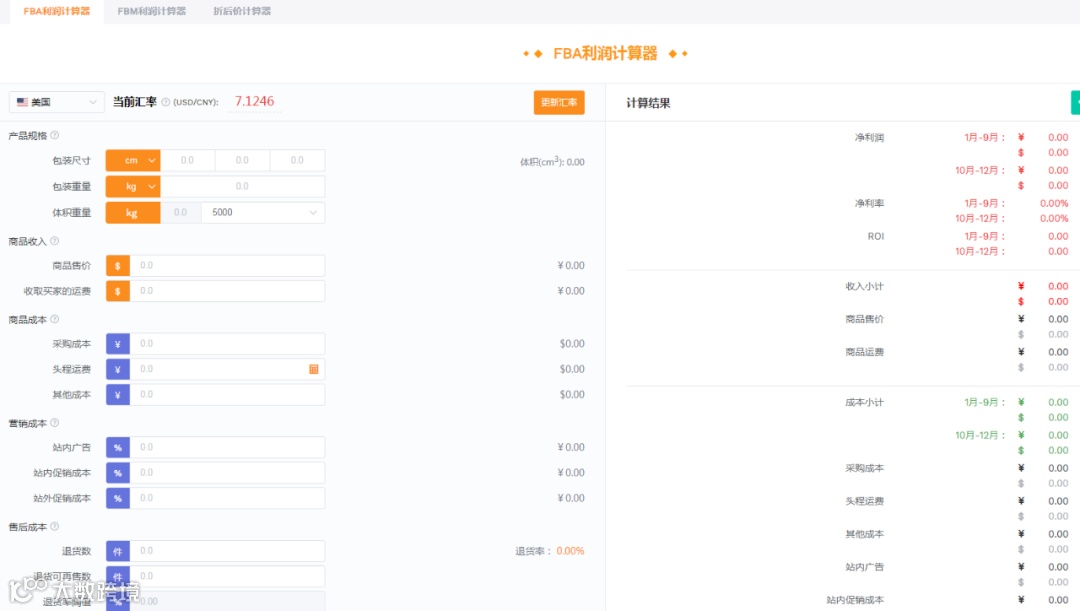Open the kg unit dropdown for 包装重量
Screen dimensions: 1080x611
[x=133, y=187]
